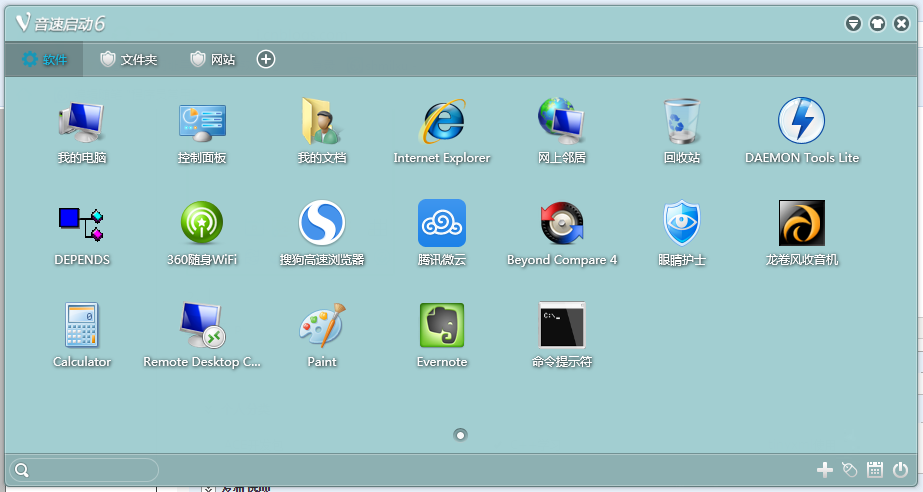Add a new tab with plus circle
The image size is (923, 492).
(266, 59)
